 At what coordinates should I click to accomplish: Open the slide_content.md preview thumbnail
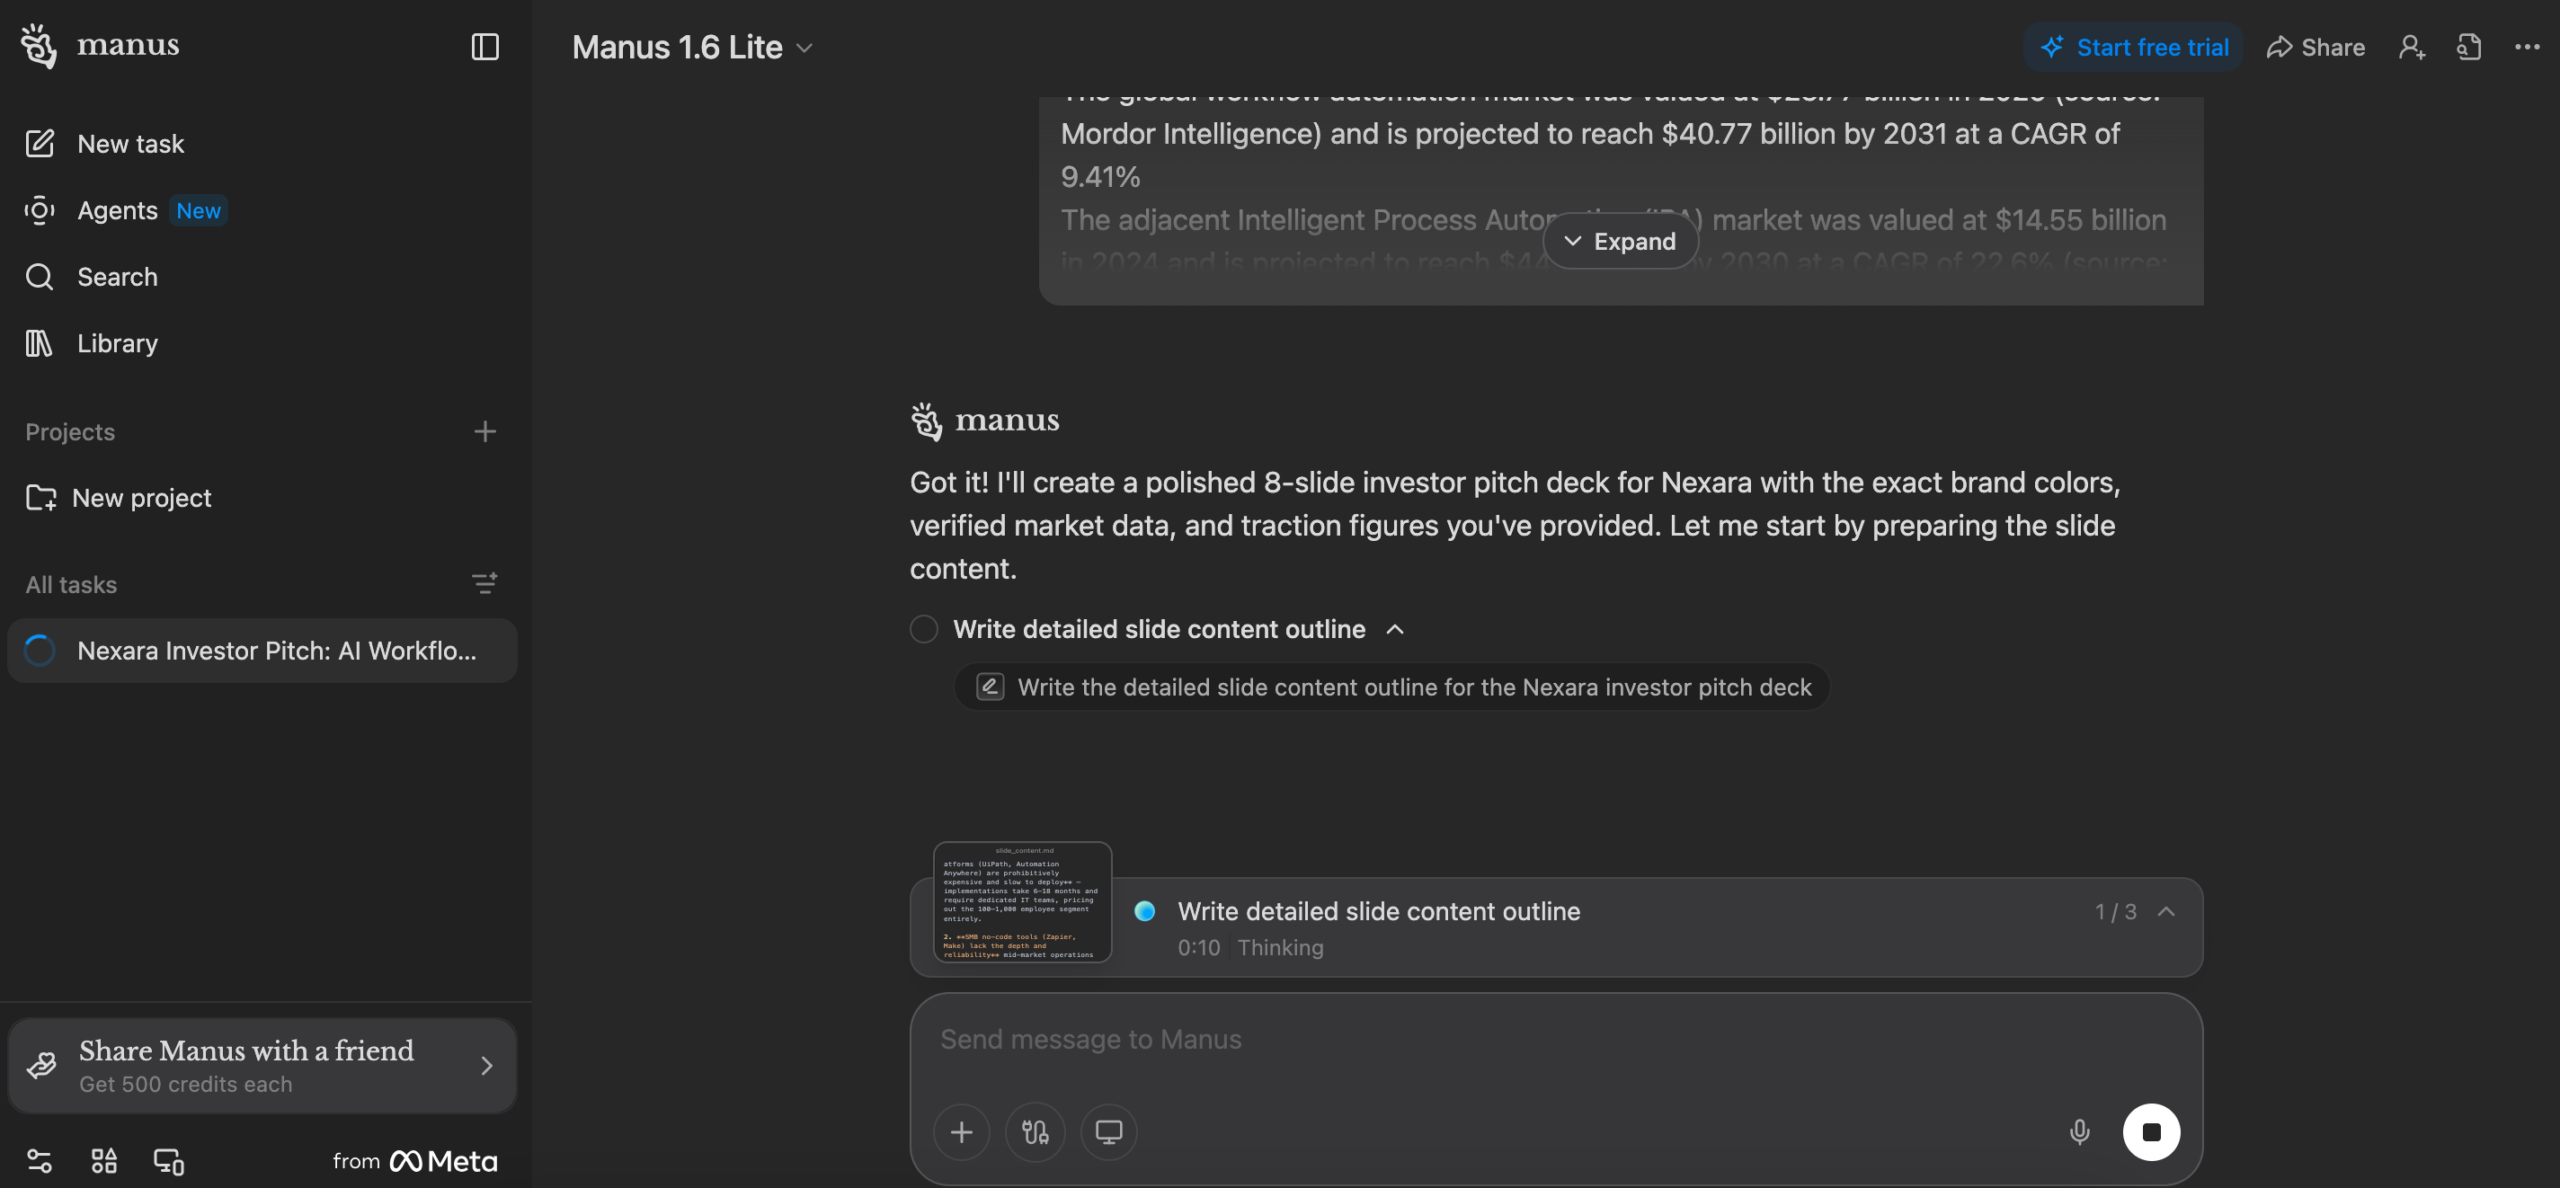pos(1021,902)
